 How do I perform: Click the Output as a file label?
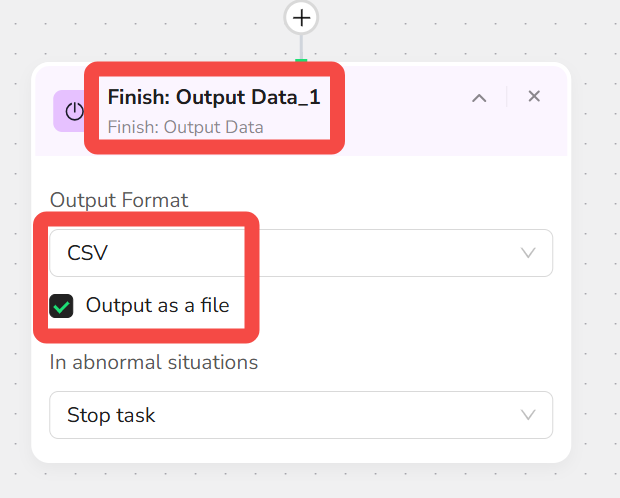tap(157, 305)
